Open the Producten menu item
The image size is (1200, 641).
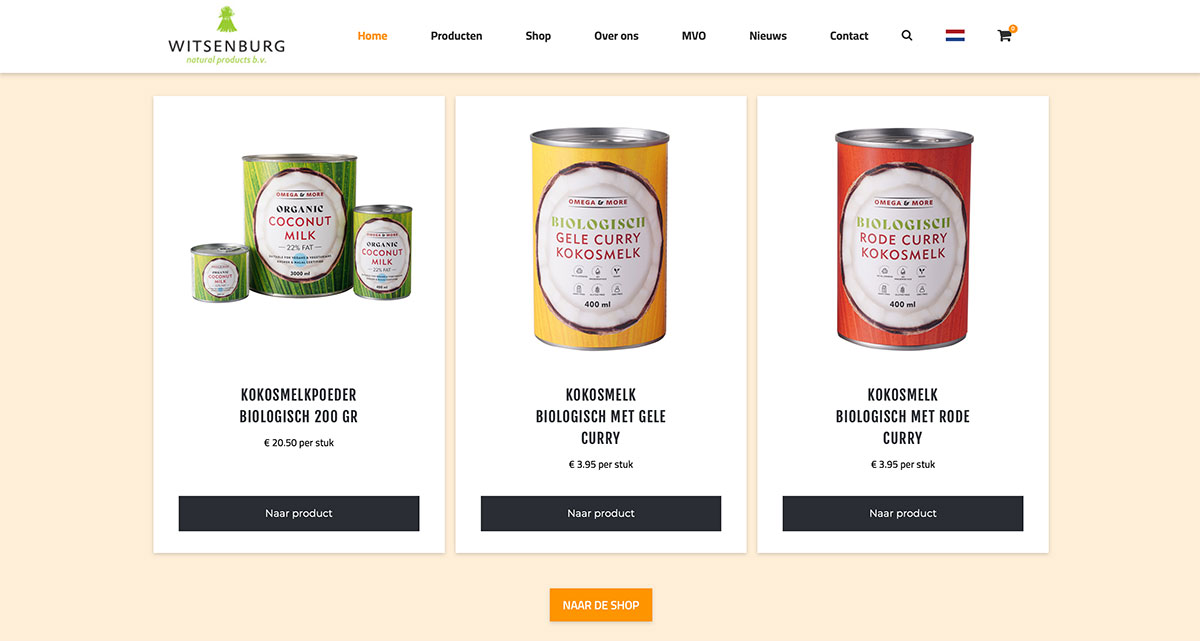point(456,36)
